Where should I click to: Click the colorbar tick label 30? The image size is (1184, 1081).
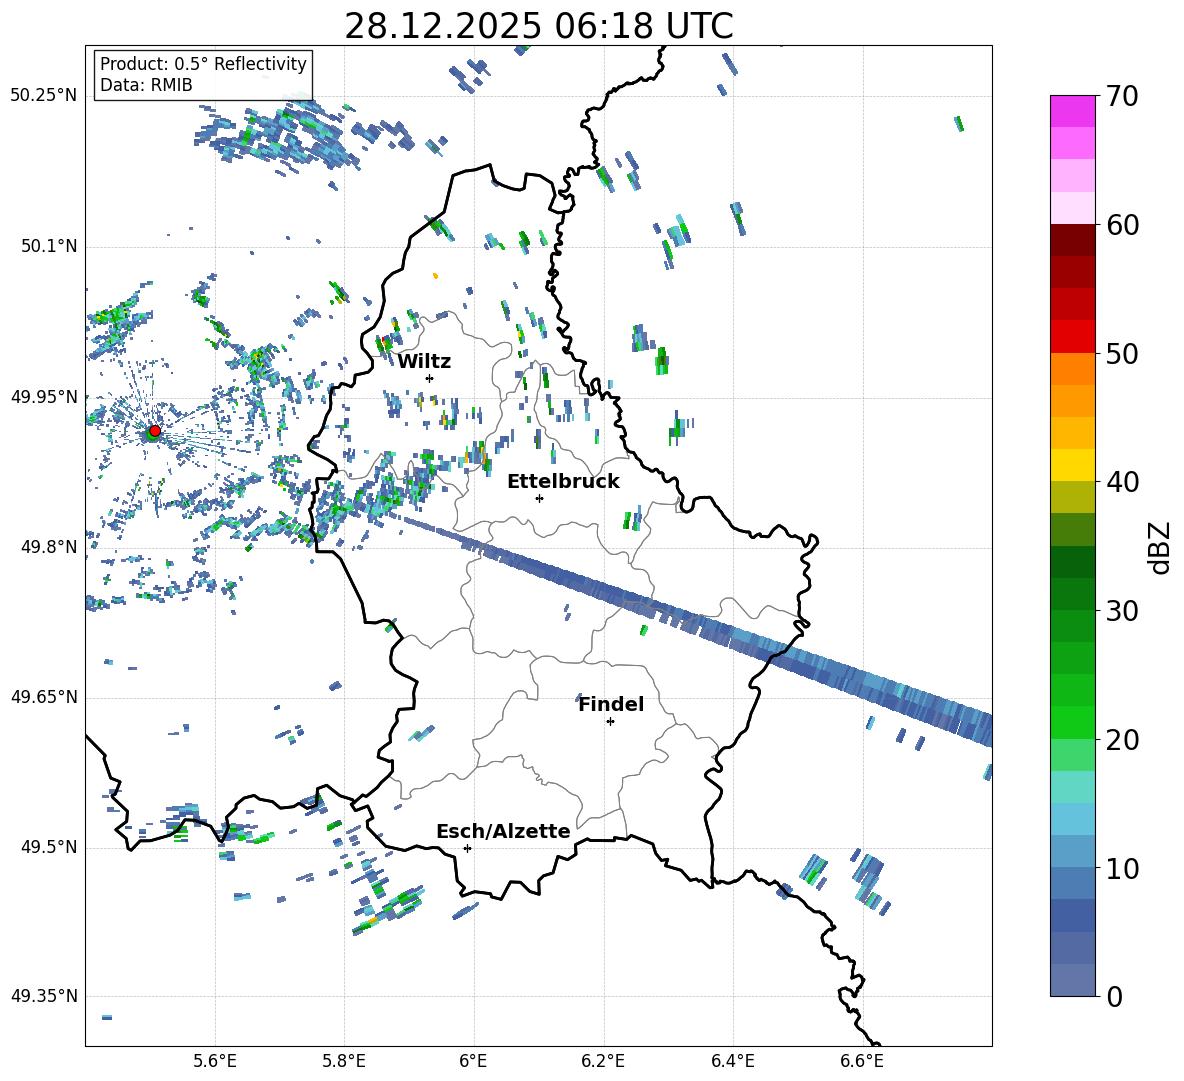(1122, 611)
